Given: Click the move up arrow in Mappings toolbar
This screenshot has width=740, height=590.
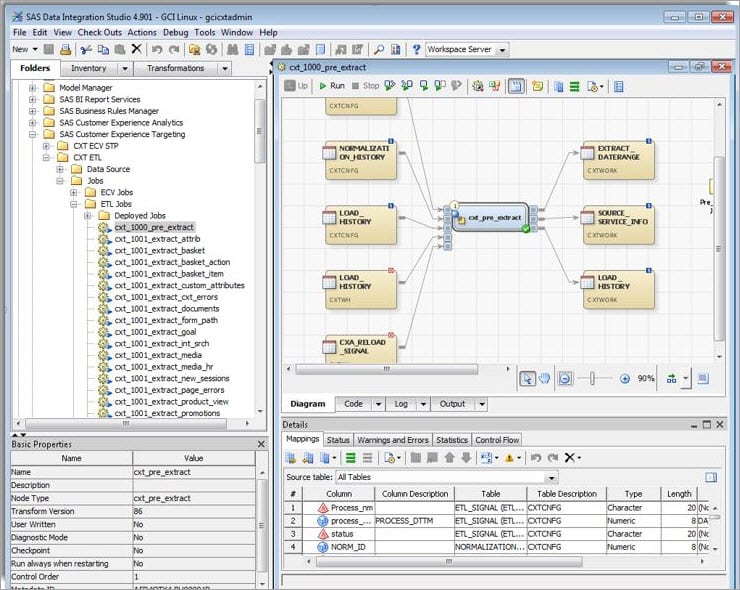Looking at the screenshot, I should [x=449, y=457].
